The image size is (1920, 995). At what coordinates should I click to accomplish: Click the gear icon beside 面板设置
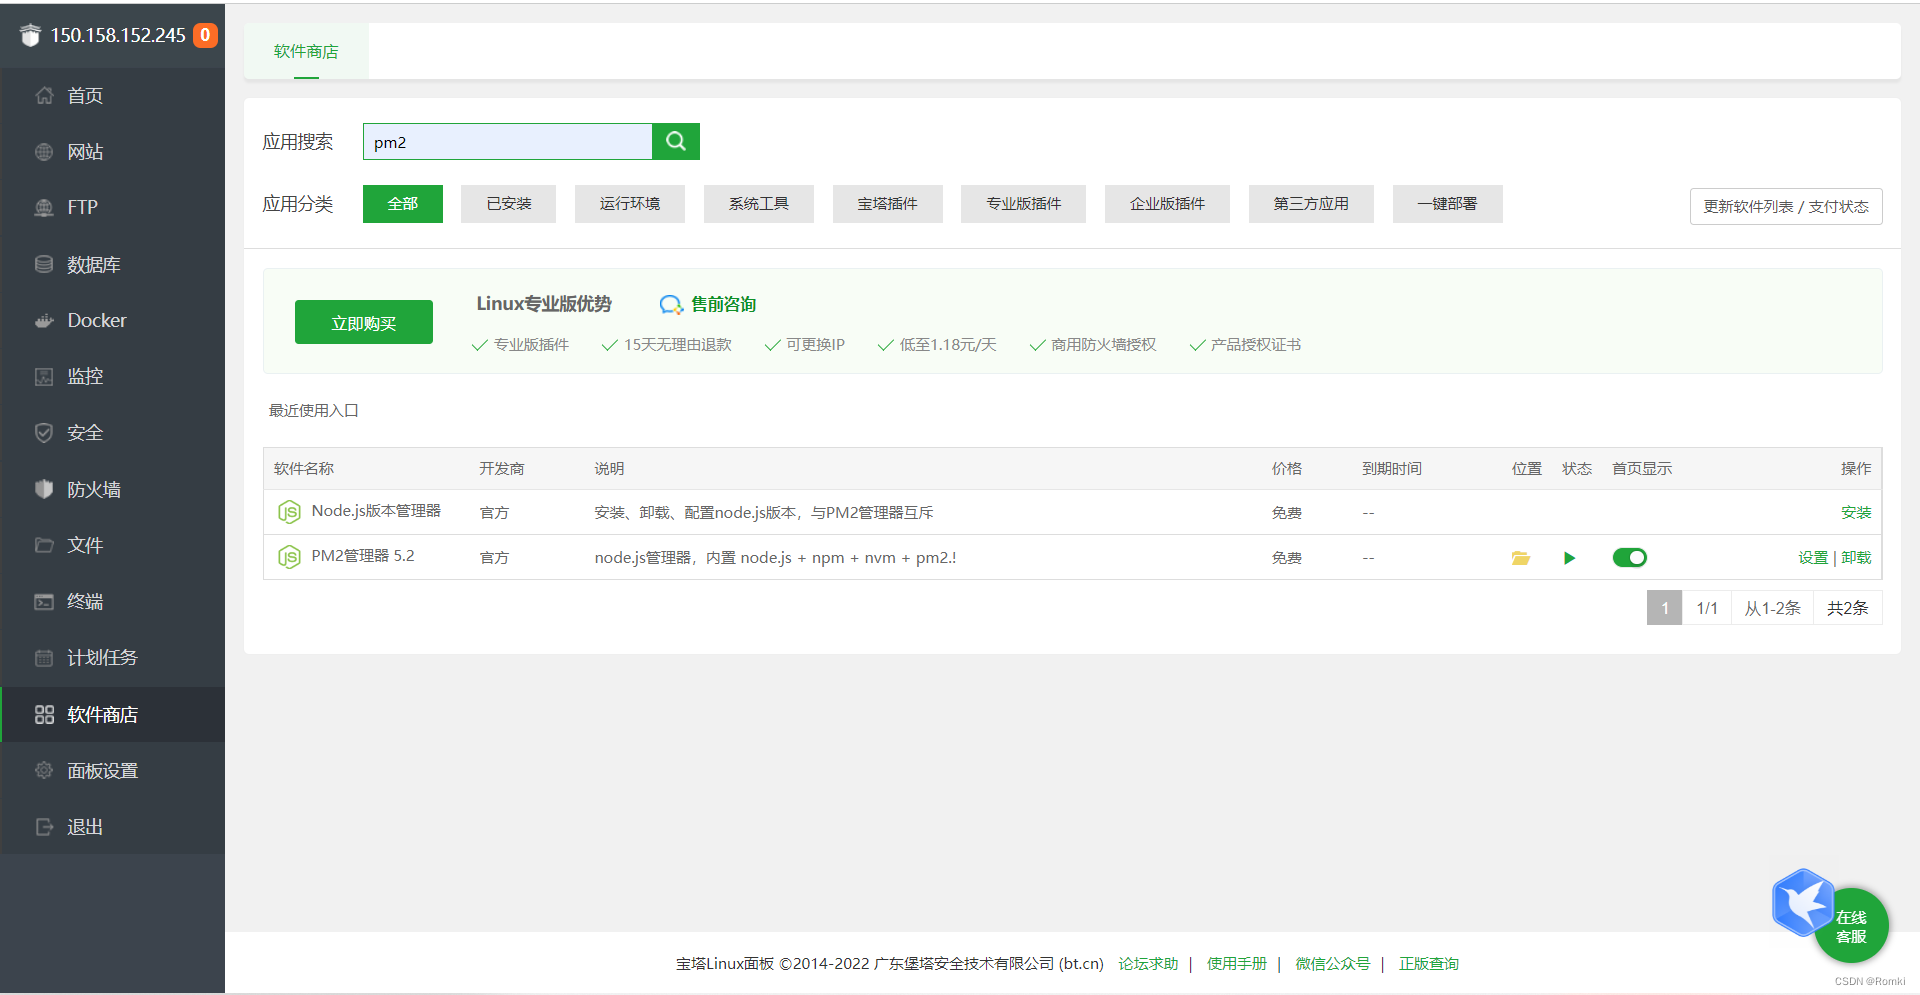(x=44, y=770)
